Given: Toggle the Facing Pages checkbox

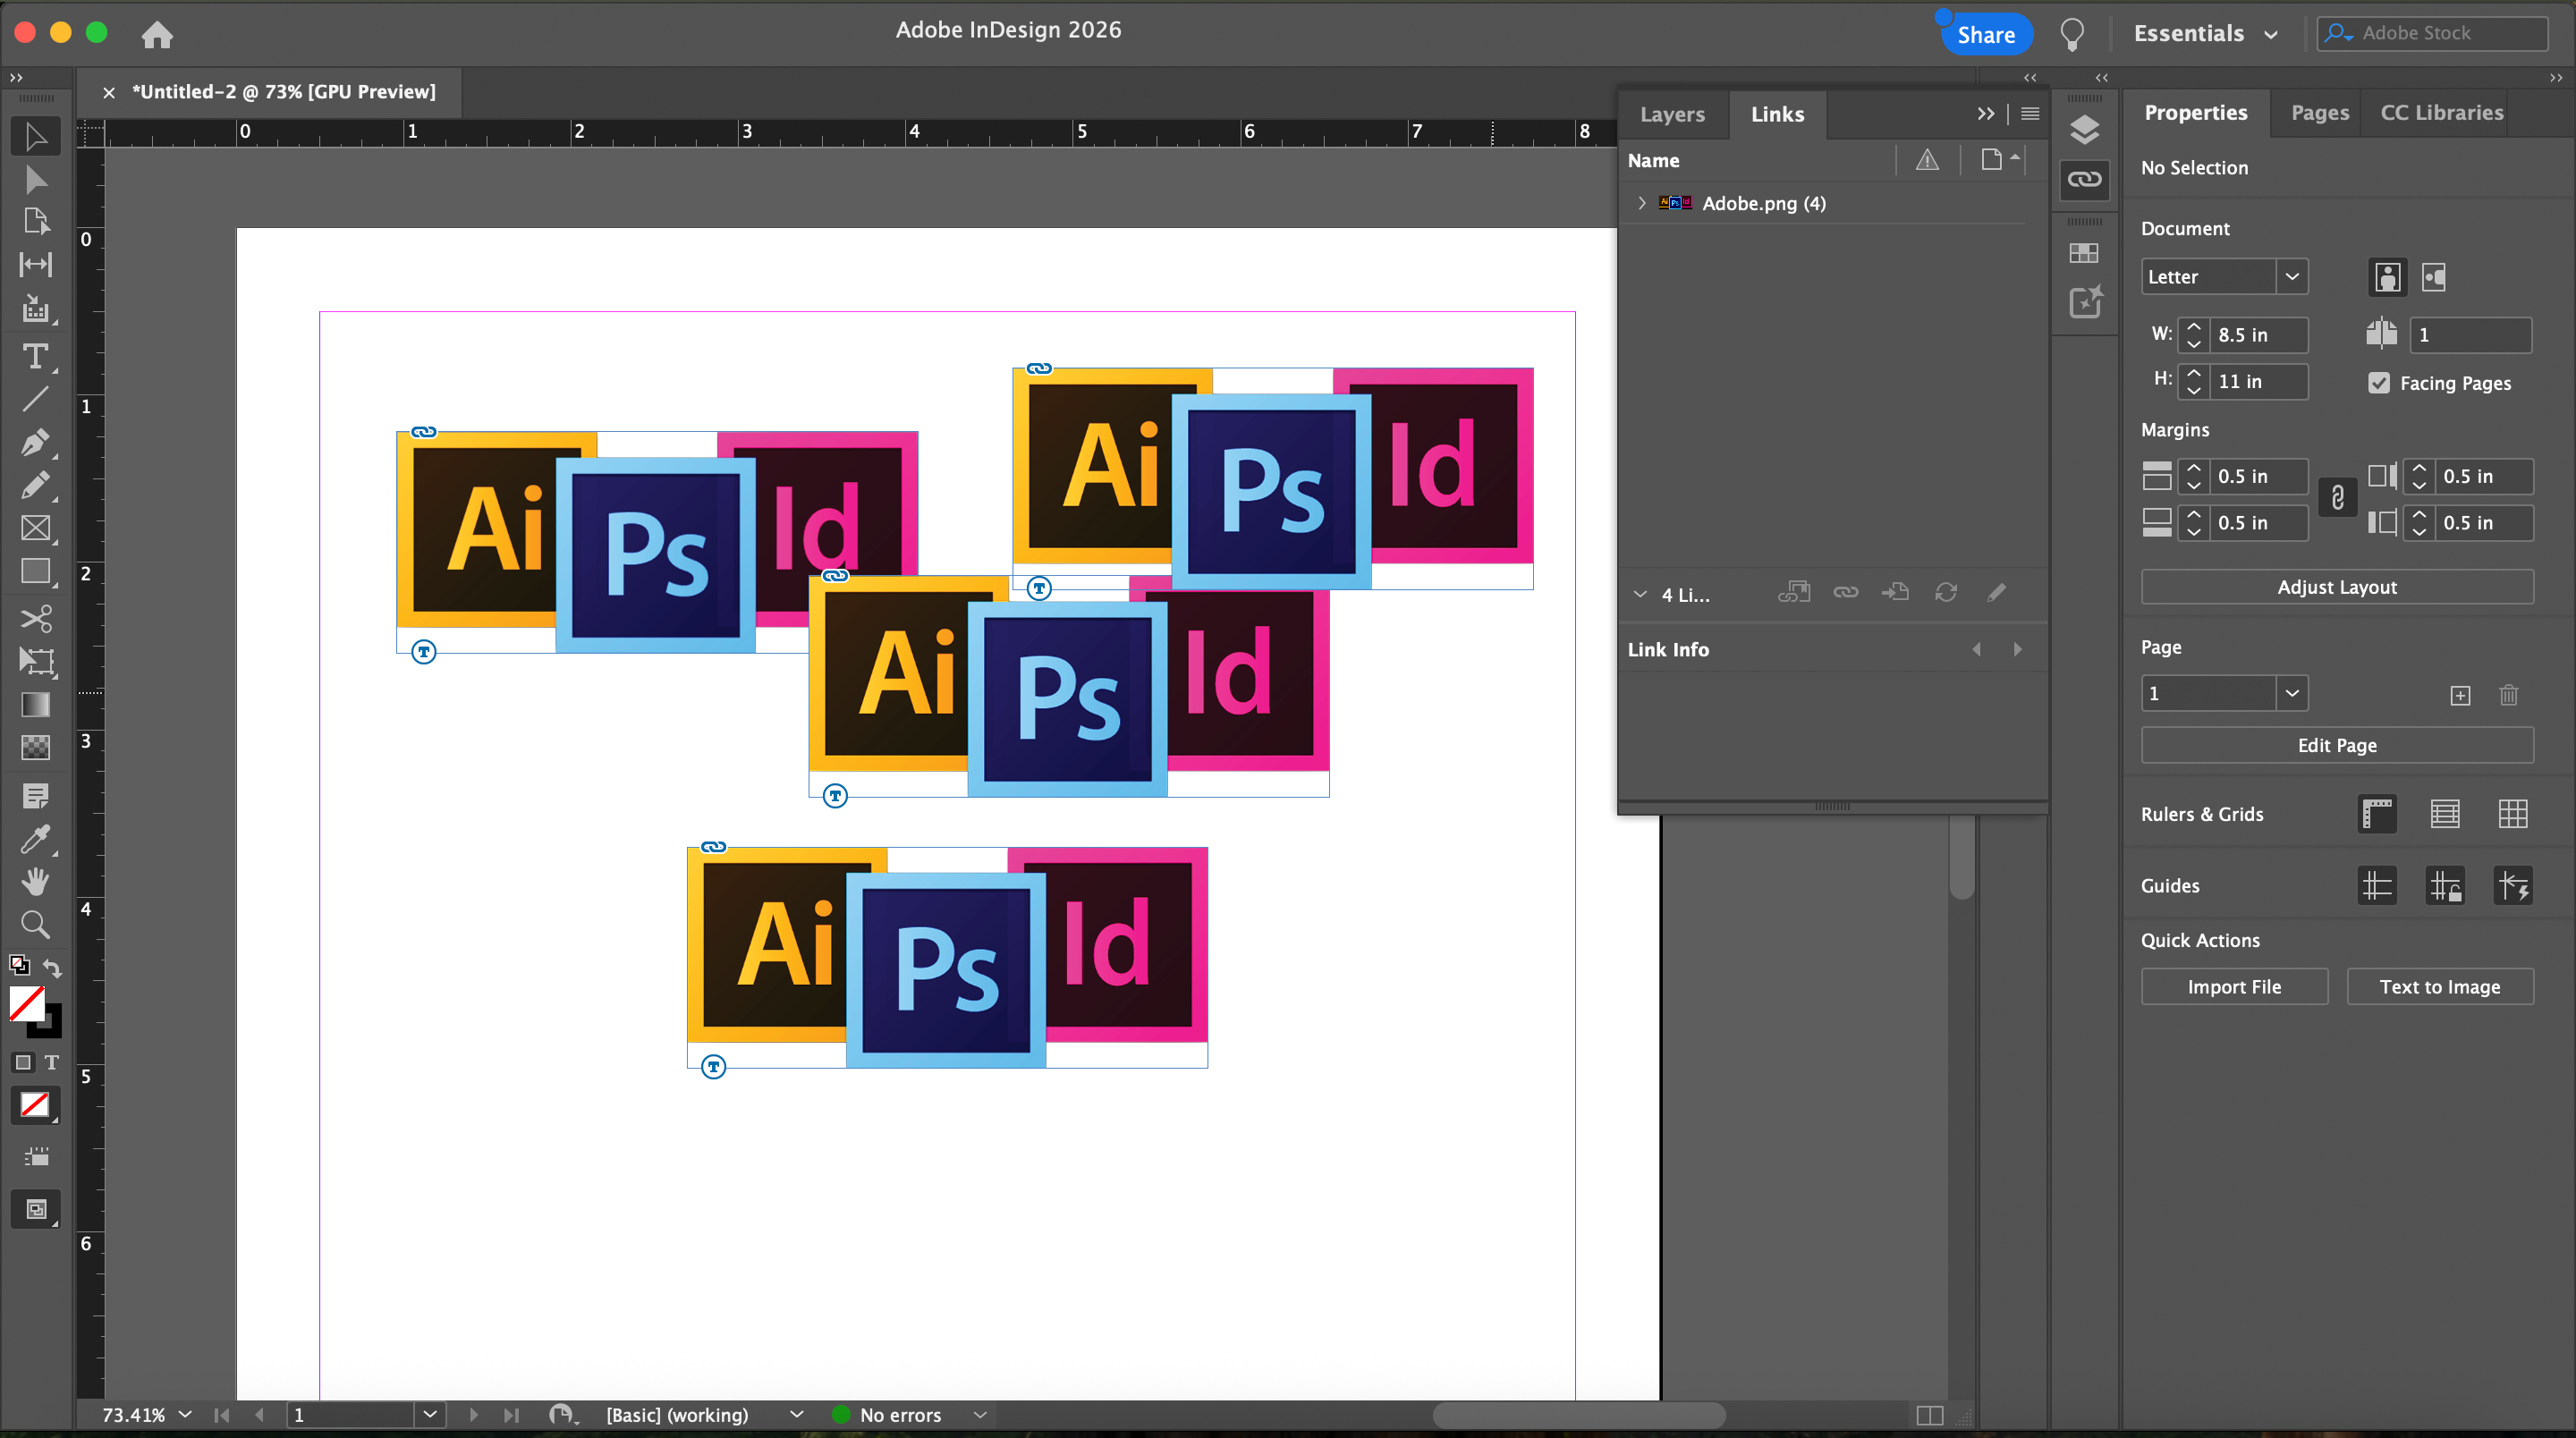Looking at the screenshot, I should point(2379,383).
